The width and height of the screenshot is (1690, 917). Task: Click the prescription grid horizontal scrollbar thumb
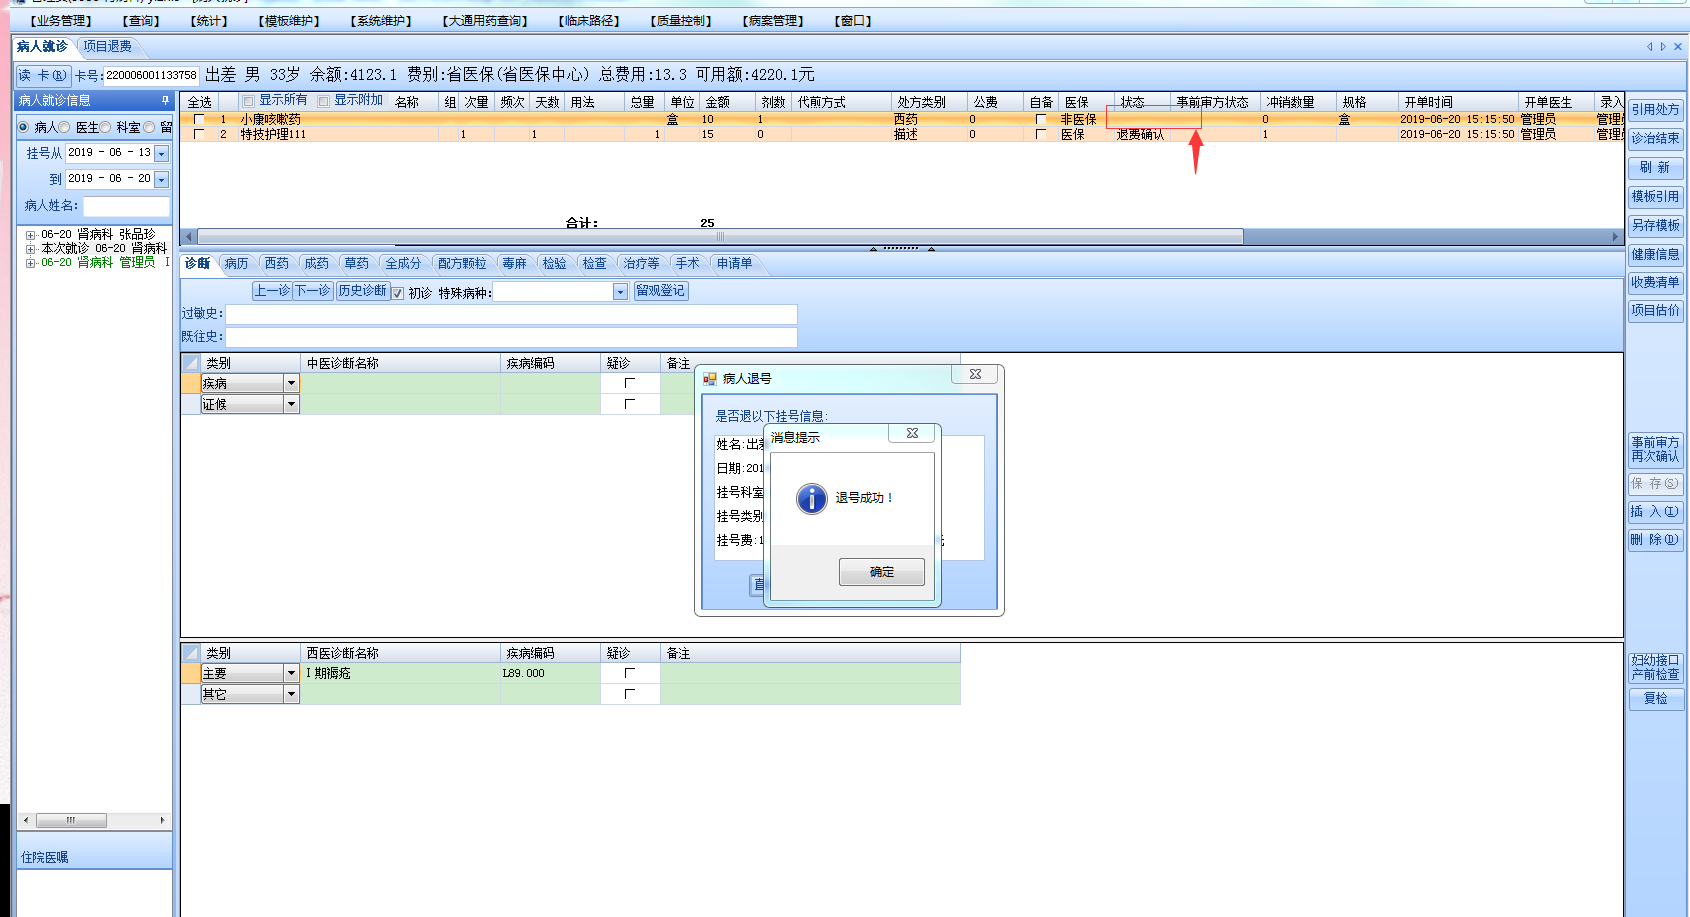pos(720,237)
